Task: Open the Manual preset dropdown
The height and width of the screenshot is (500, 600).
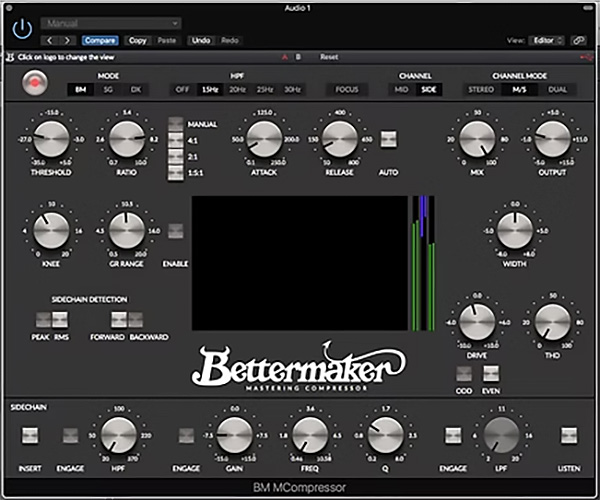Action: pos(111,23)
